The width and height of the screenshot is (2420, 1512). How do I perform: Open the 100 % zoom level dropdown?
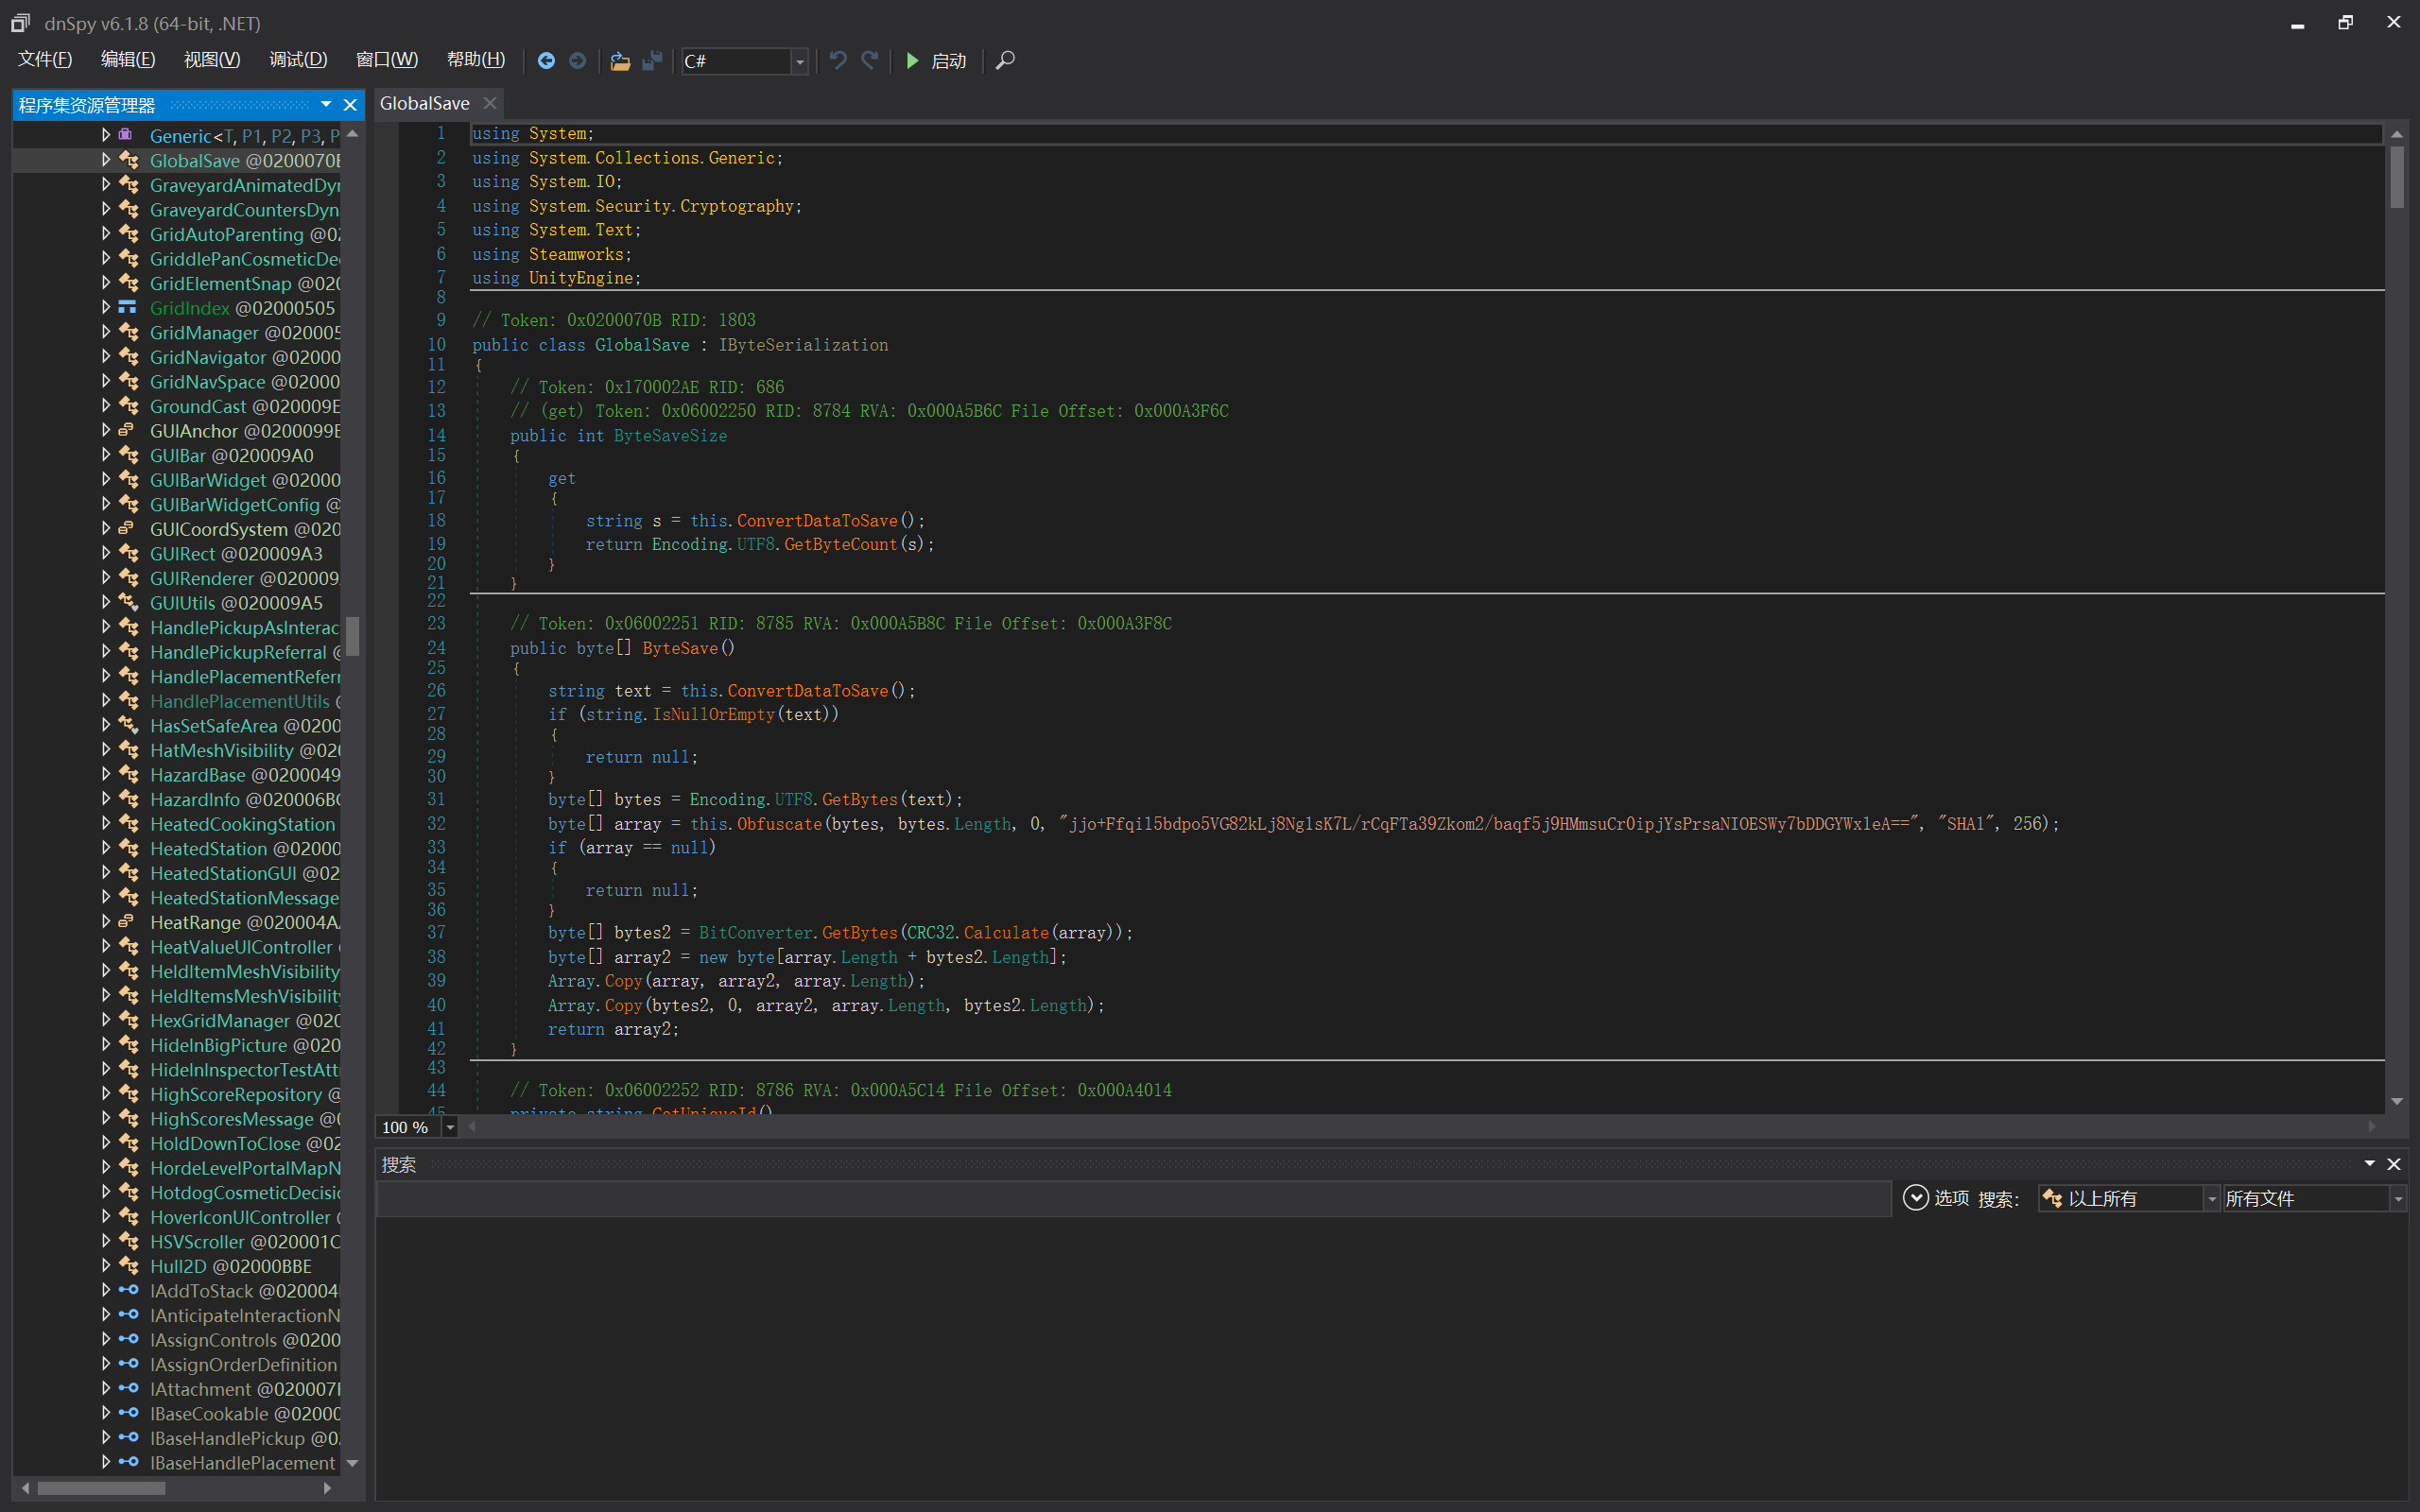[x=449, y=1128]
